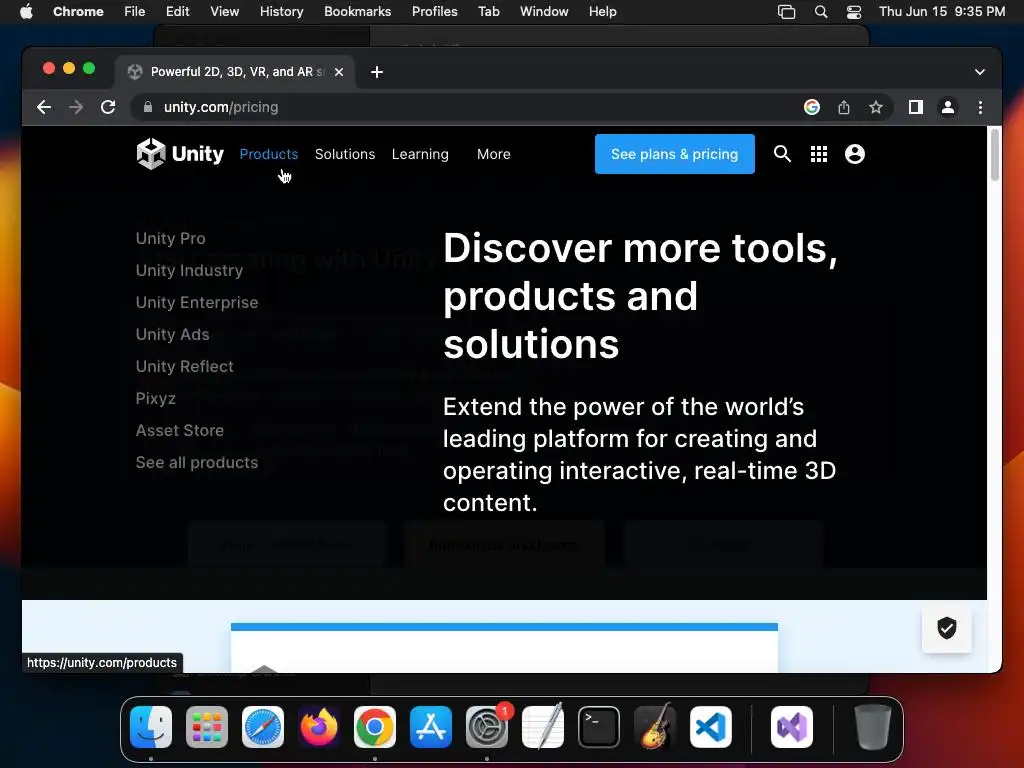
Task: Click the Google icon in the address bar
Action: 812,107
